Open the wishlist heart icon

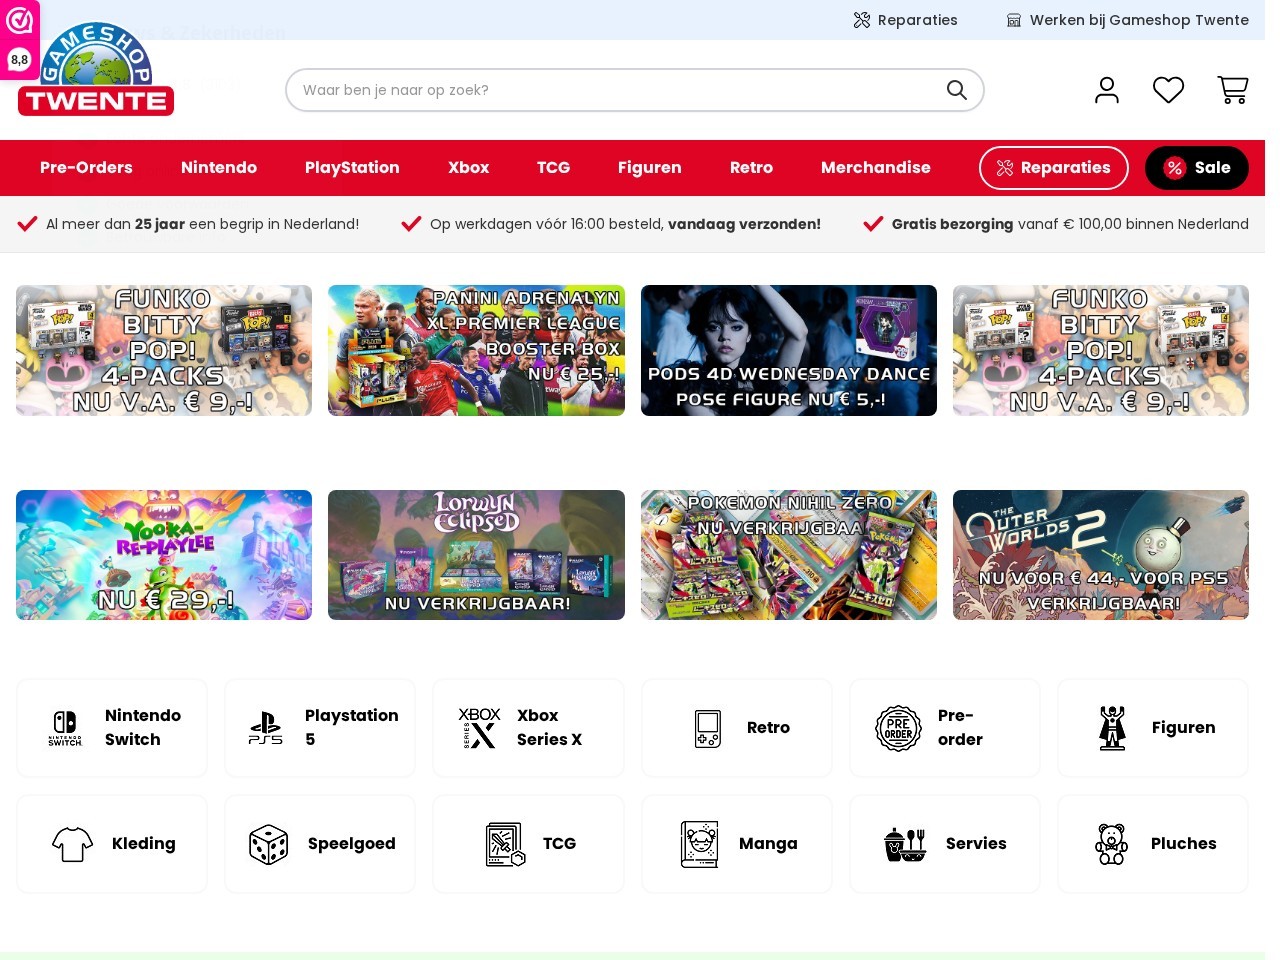tap(1168, 90)
